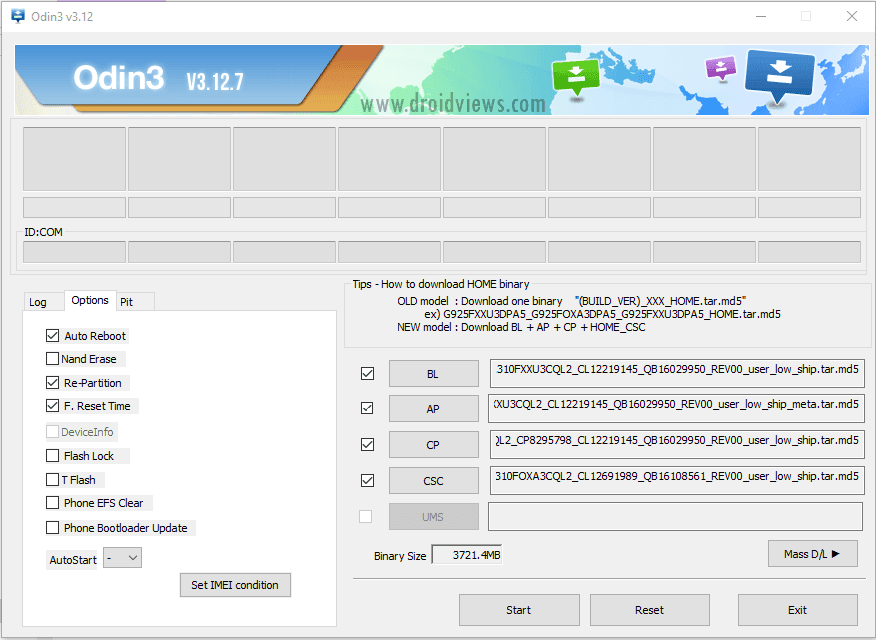The height and width of the screenshot is (640, 876).
Task: Click the CSC file path field
Action: tap(677, 480)
